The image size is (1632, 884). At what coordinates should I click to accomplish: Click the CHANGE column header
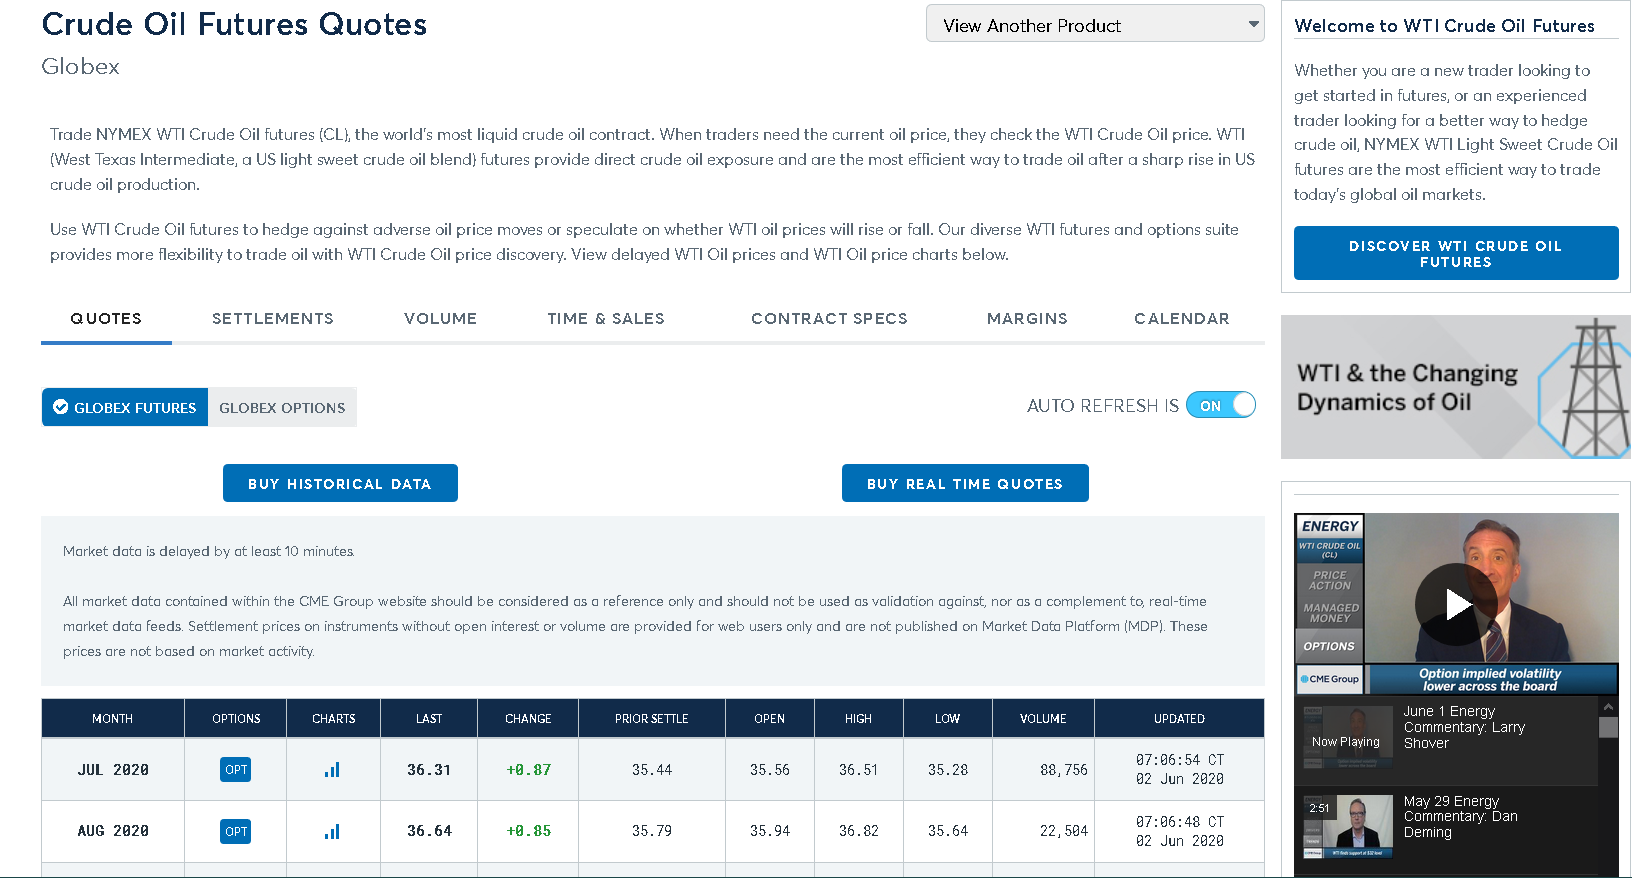tap(528, 718)
